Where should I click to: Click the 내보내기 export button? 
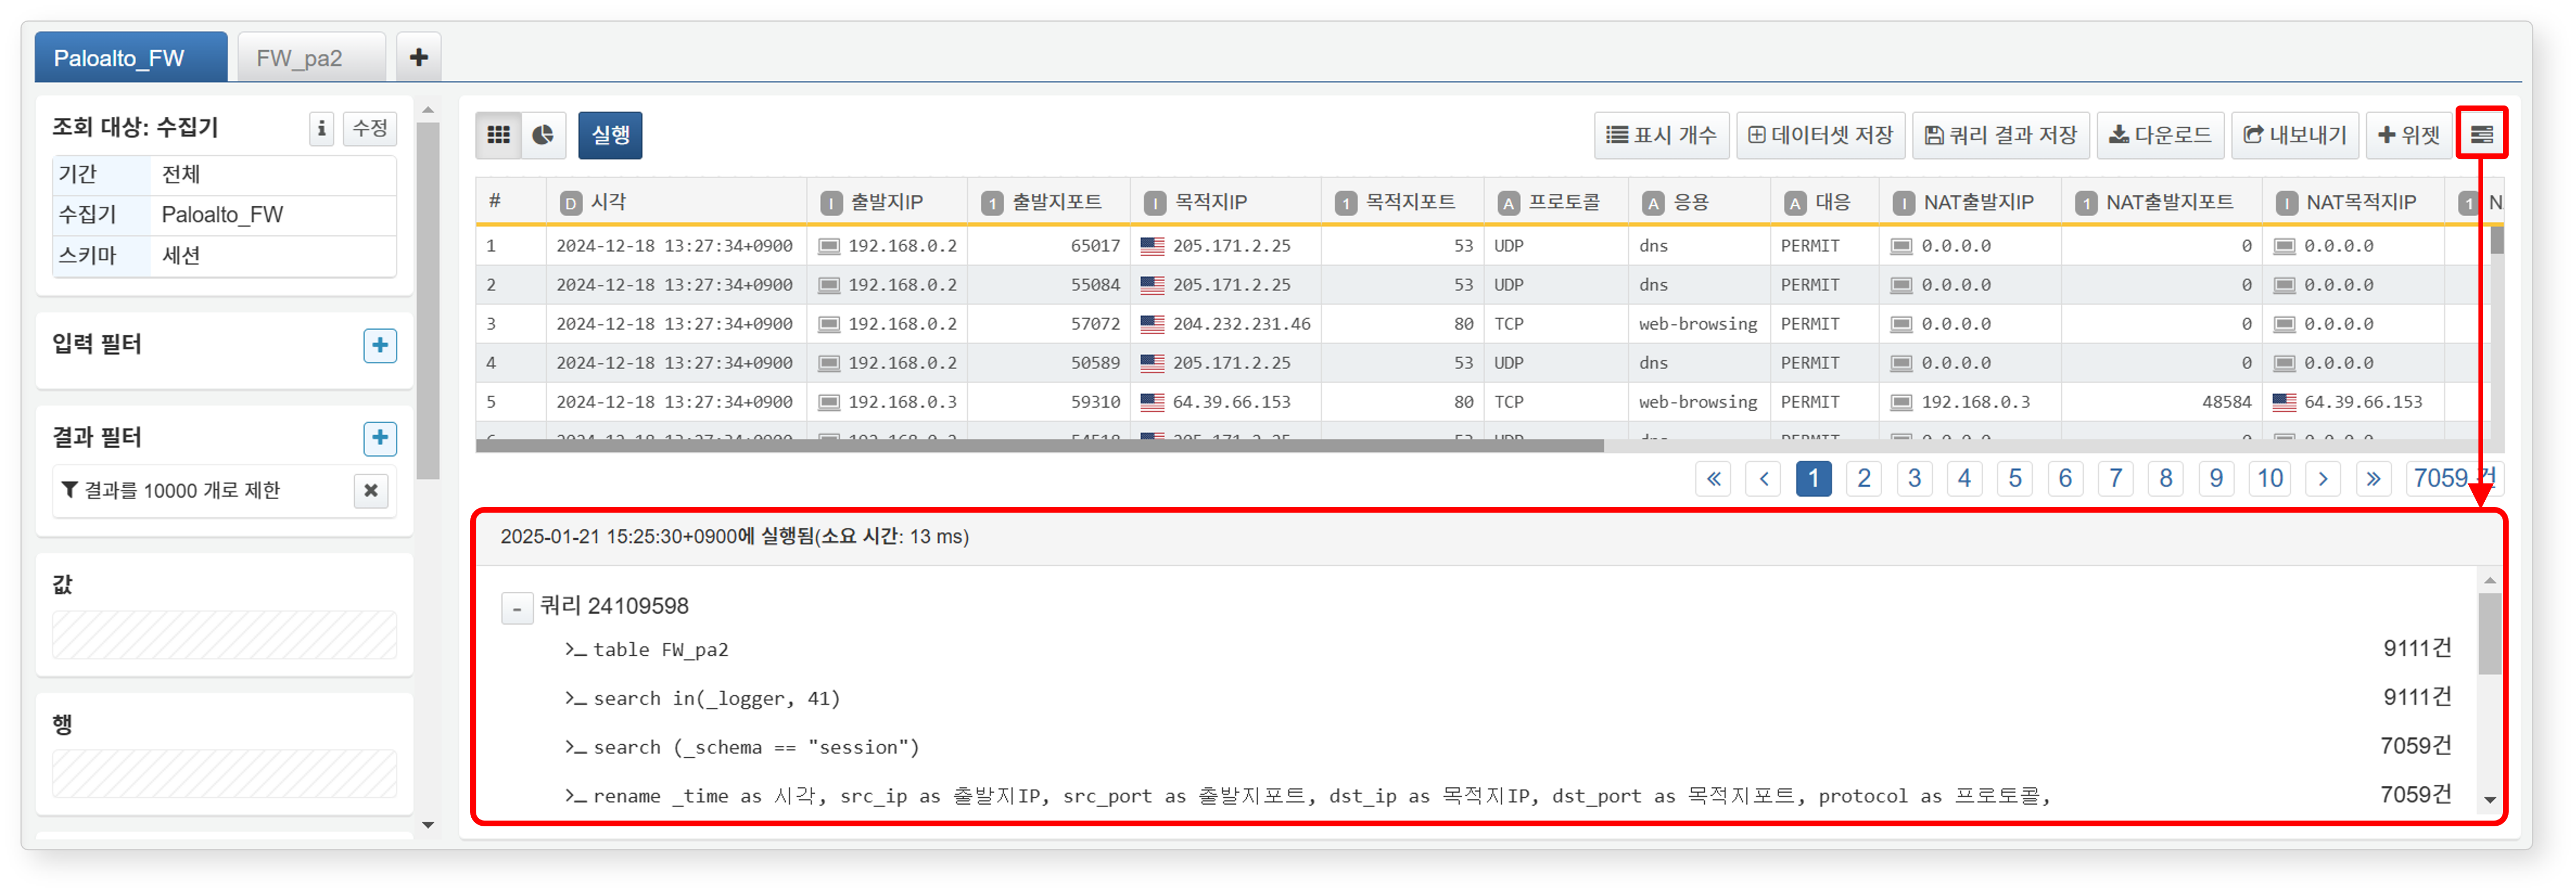tap(2295, 135)
